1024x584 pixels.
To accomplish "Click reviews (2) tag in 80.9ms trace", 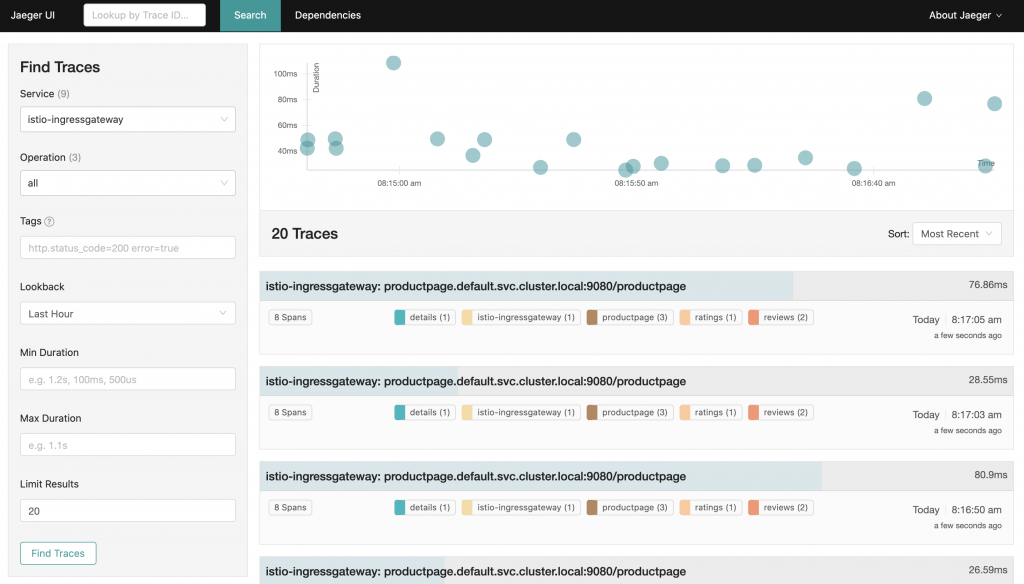I will (780, 508).
